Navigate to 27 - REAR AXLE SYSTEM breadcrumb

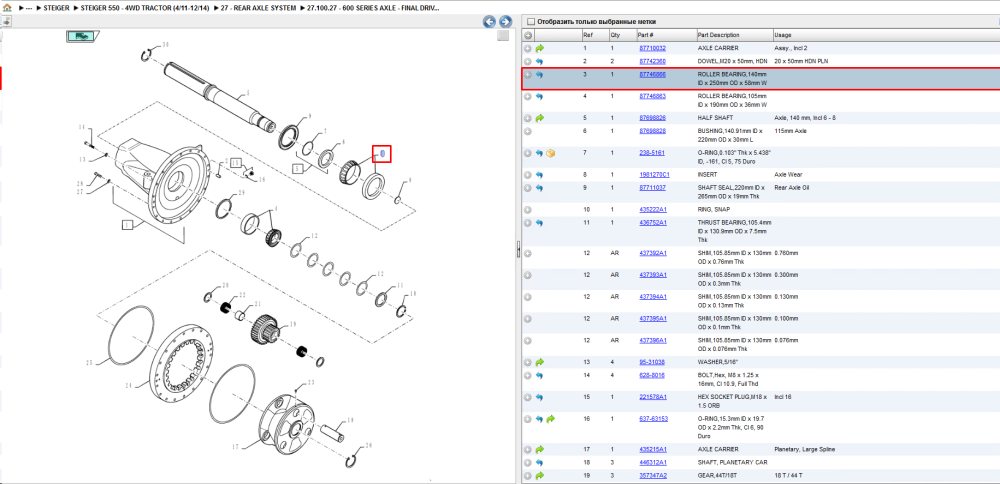pos(258,8)
